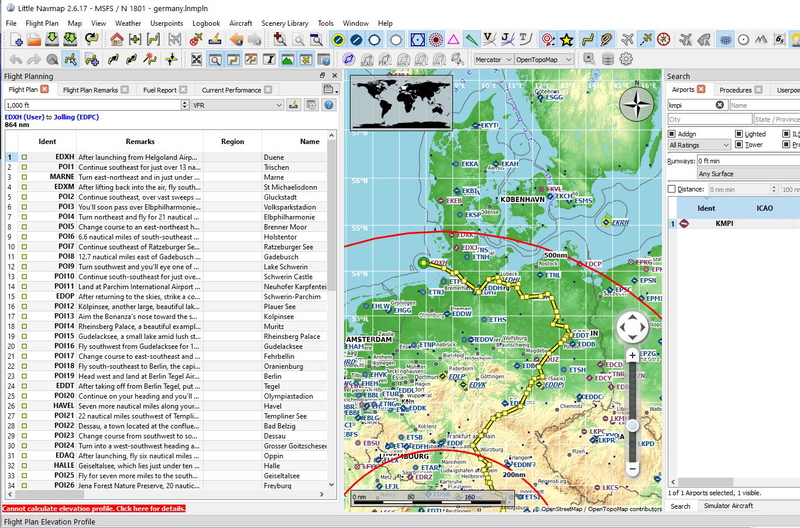Click the map compass rose overlay
Screen dimensions: 800x528
pyautogui.click(x=636, y=104)
